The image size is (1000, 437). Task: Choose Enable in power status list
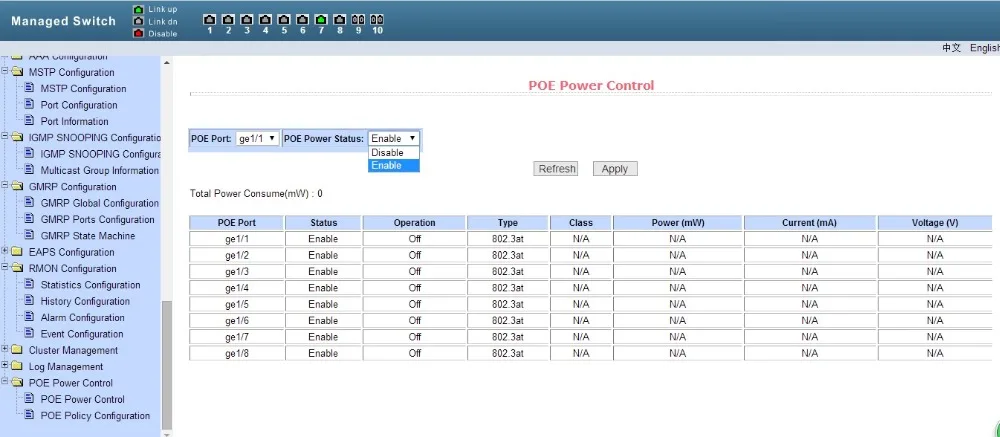point(393,165)
